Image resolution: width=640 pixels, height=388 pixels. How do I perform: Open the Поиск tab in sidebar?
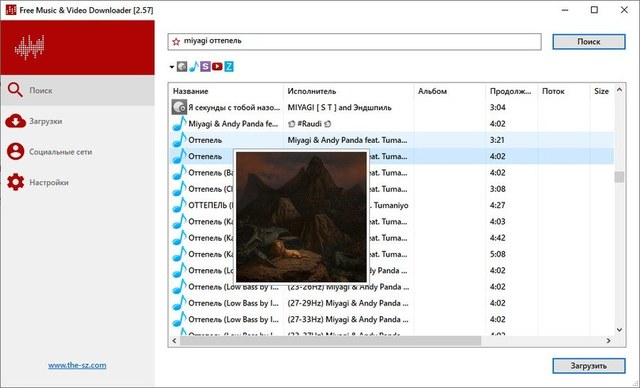(78, 91)
